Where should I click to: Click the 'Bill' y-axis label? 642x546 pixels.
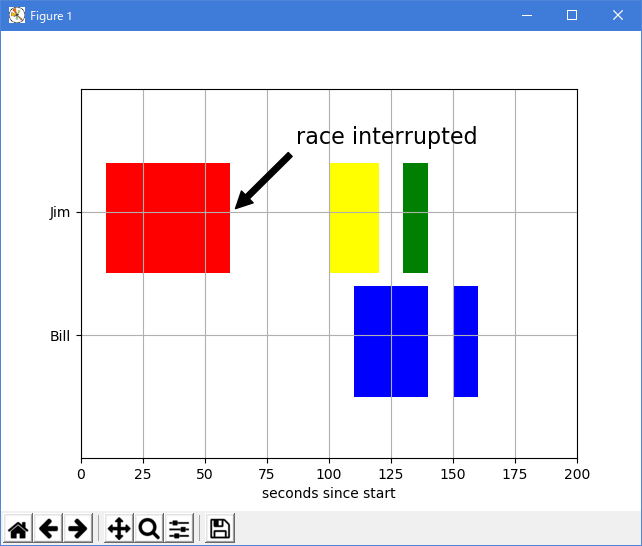tap(60, 336)
